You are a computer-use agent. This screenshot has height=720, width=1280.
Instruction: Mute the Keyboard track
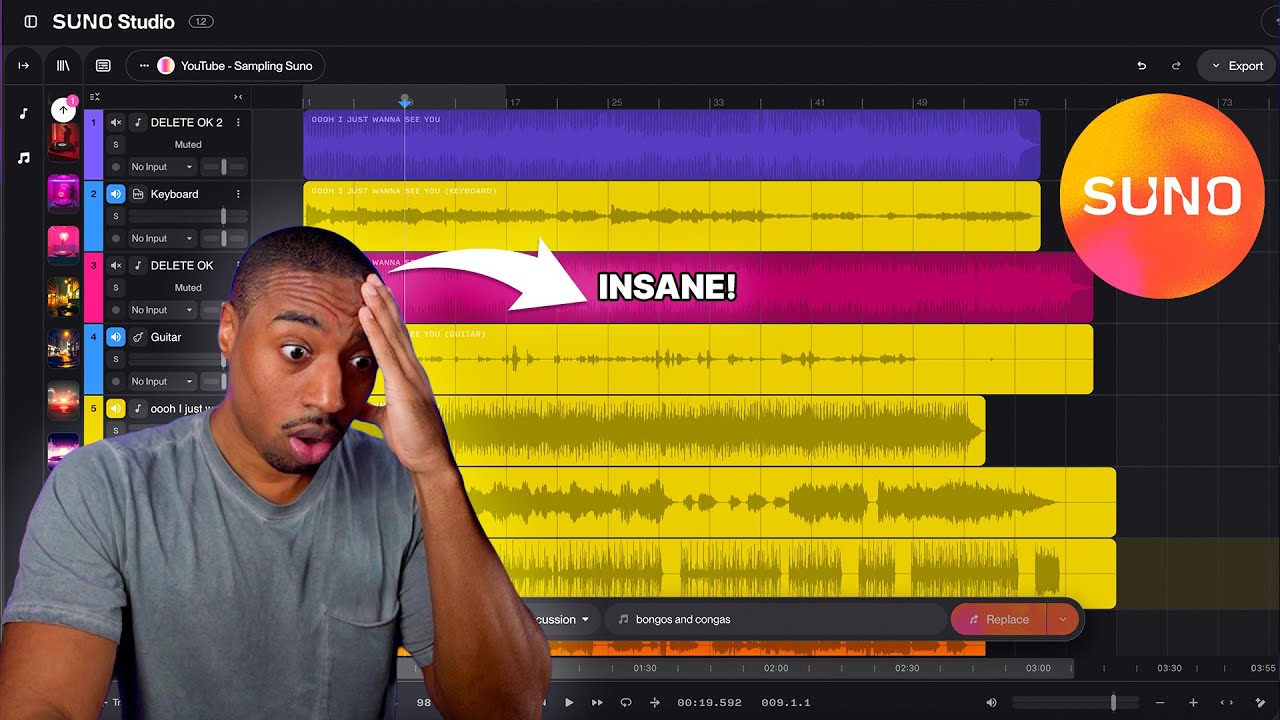(x=116, y=194)
